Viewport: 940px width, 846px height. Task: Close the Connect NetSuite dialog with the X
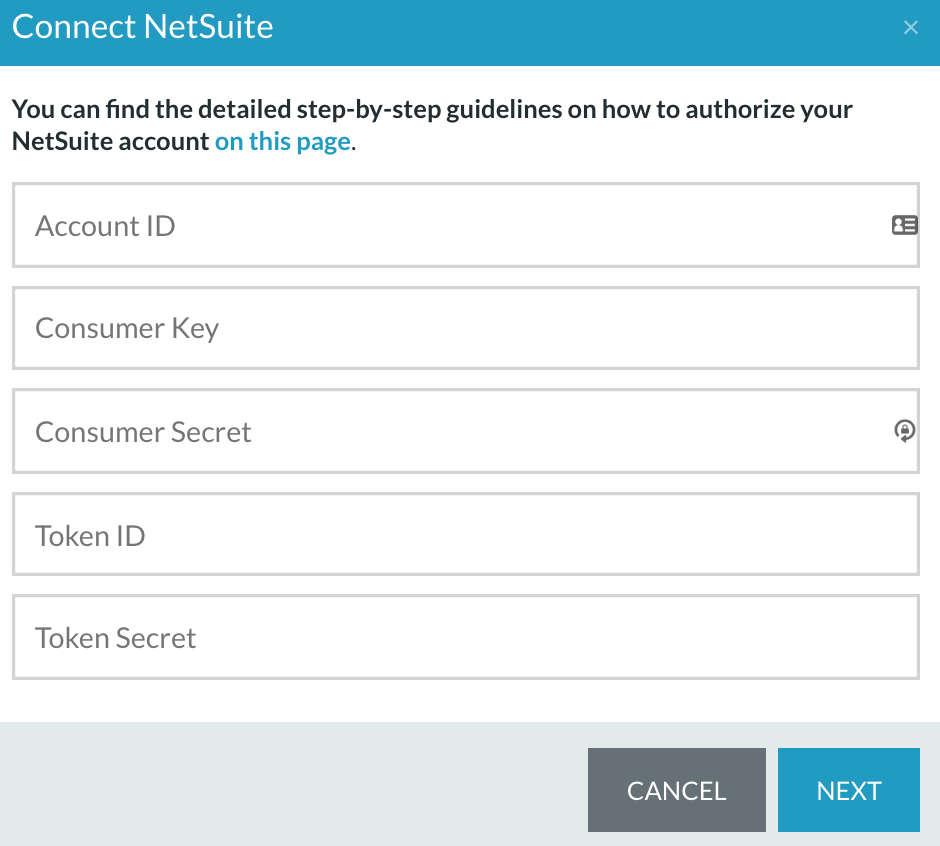(x=911, y=27)
